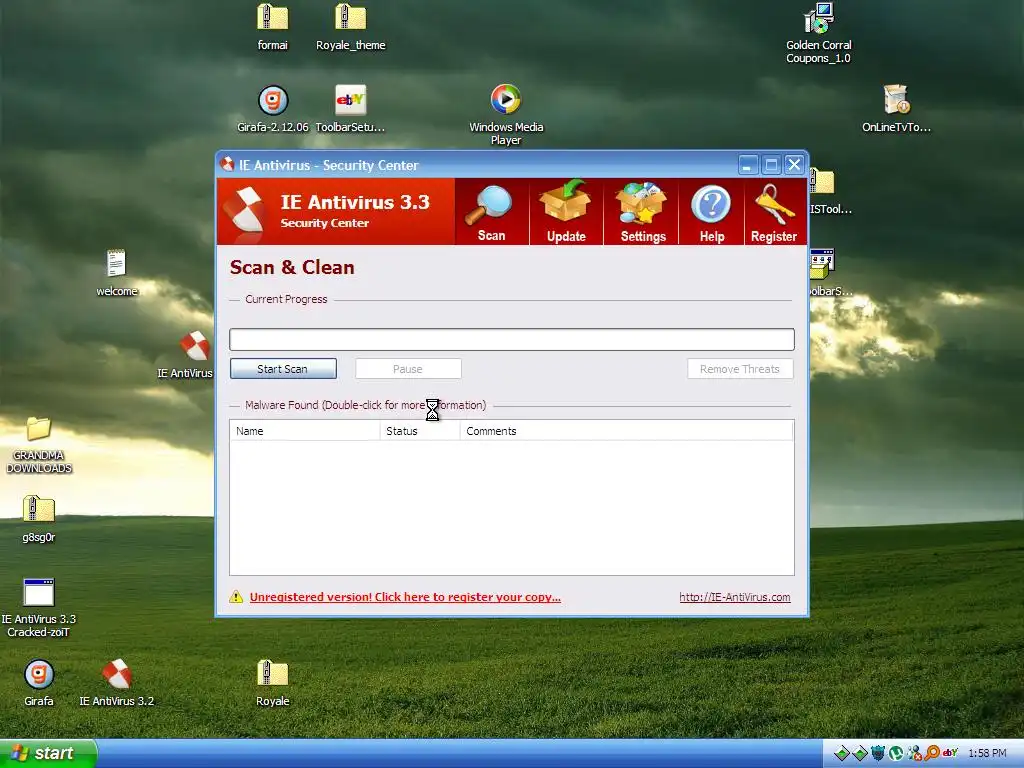The width and height of the screenshot is (1024, 768).
Task: Click the blue shield tray icon
Action: (x=878, y=753)
